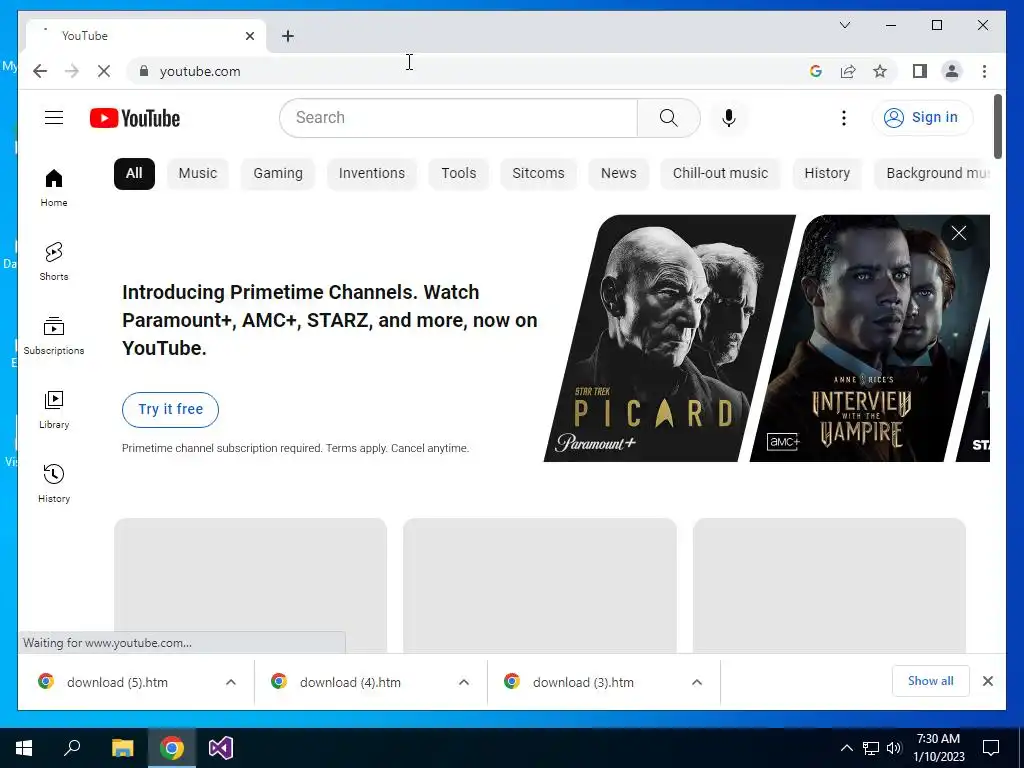Viewport: 1024px width, 768px height.
Task: Open History in the sidebar
Action: point(54,483)
